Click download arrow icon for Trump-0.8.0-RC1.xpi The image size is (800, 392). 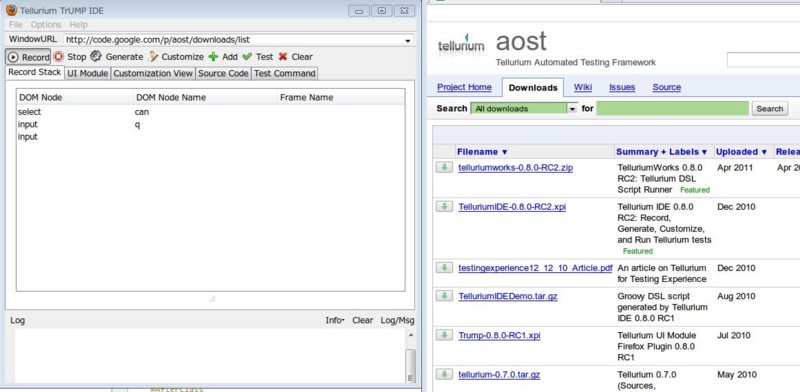(444, 335)
